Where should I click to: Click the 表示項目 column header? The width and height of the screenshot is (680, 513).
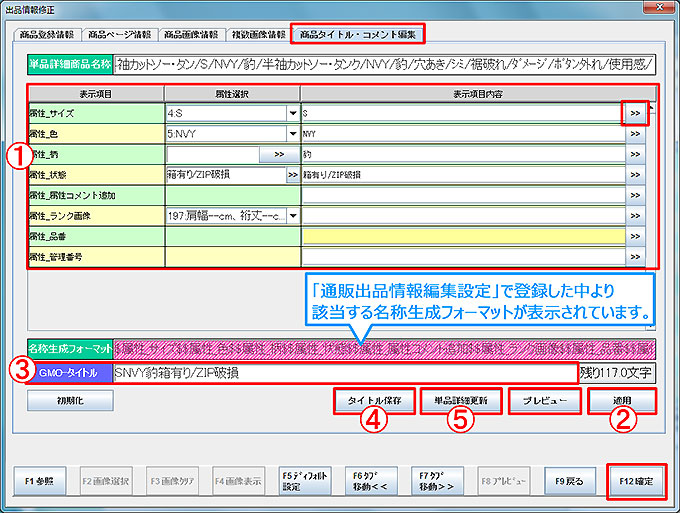coord(96,94)
